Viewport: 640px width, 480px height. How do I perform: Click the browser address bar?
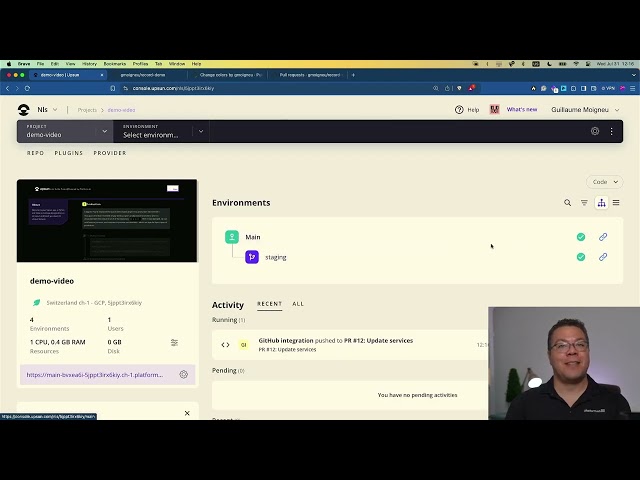click(x=278, y=88)
